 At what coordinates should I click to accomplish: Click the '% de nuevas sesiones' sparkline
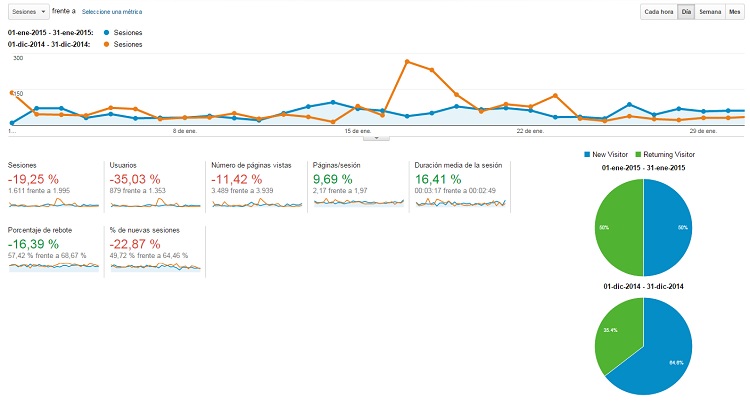tap(155, 265)
